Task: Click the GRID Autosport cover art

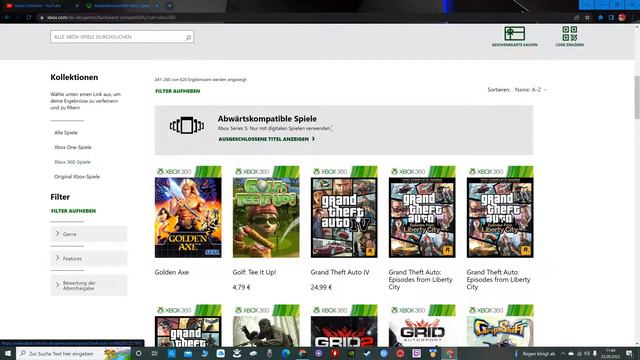Action: (x=422, y=326)
